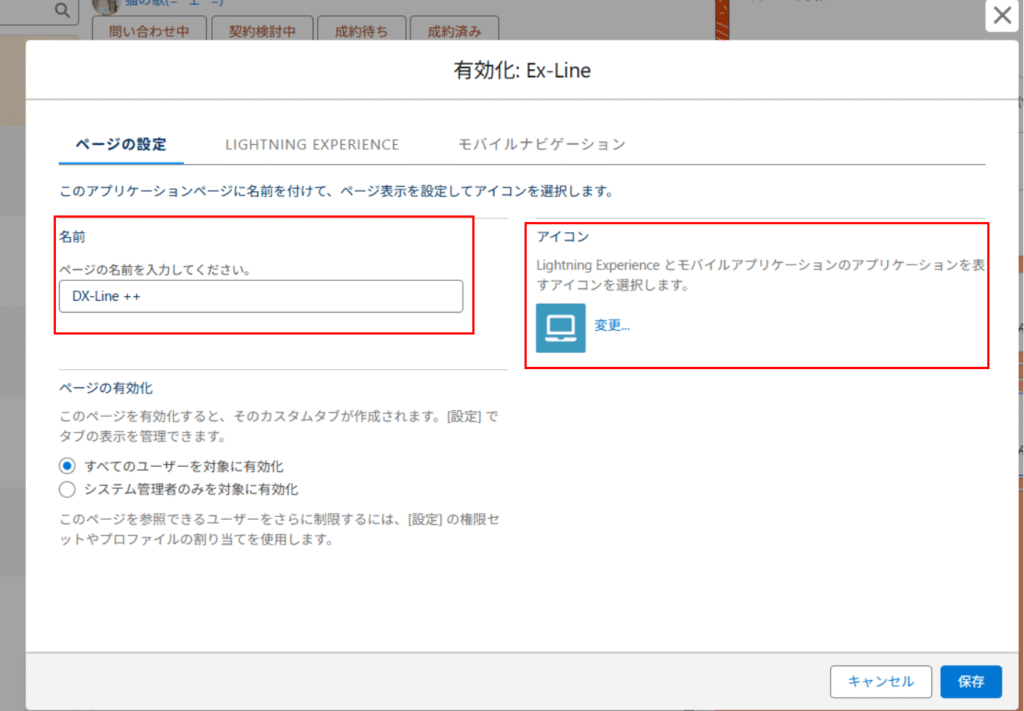Open the モバイルナビゲーション tab
The width and height of the screenshot is (1024, 711).
click(x=541, y=144)
